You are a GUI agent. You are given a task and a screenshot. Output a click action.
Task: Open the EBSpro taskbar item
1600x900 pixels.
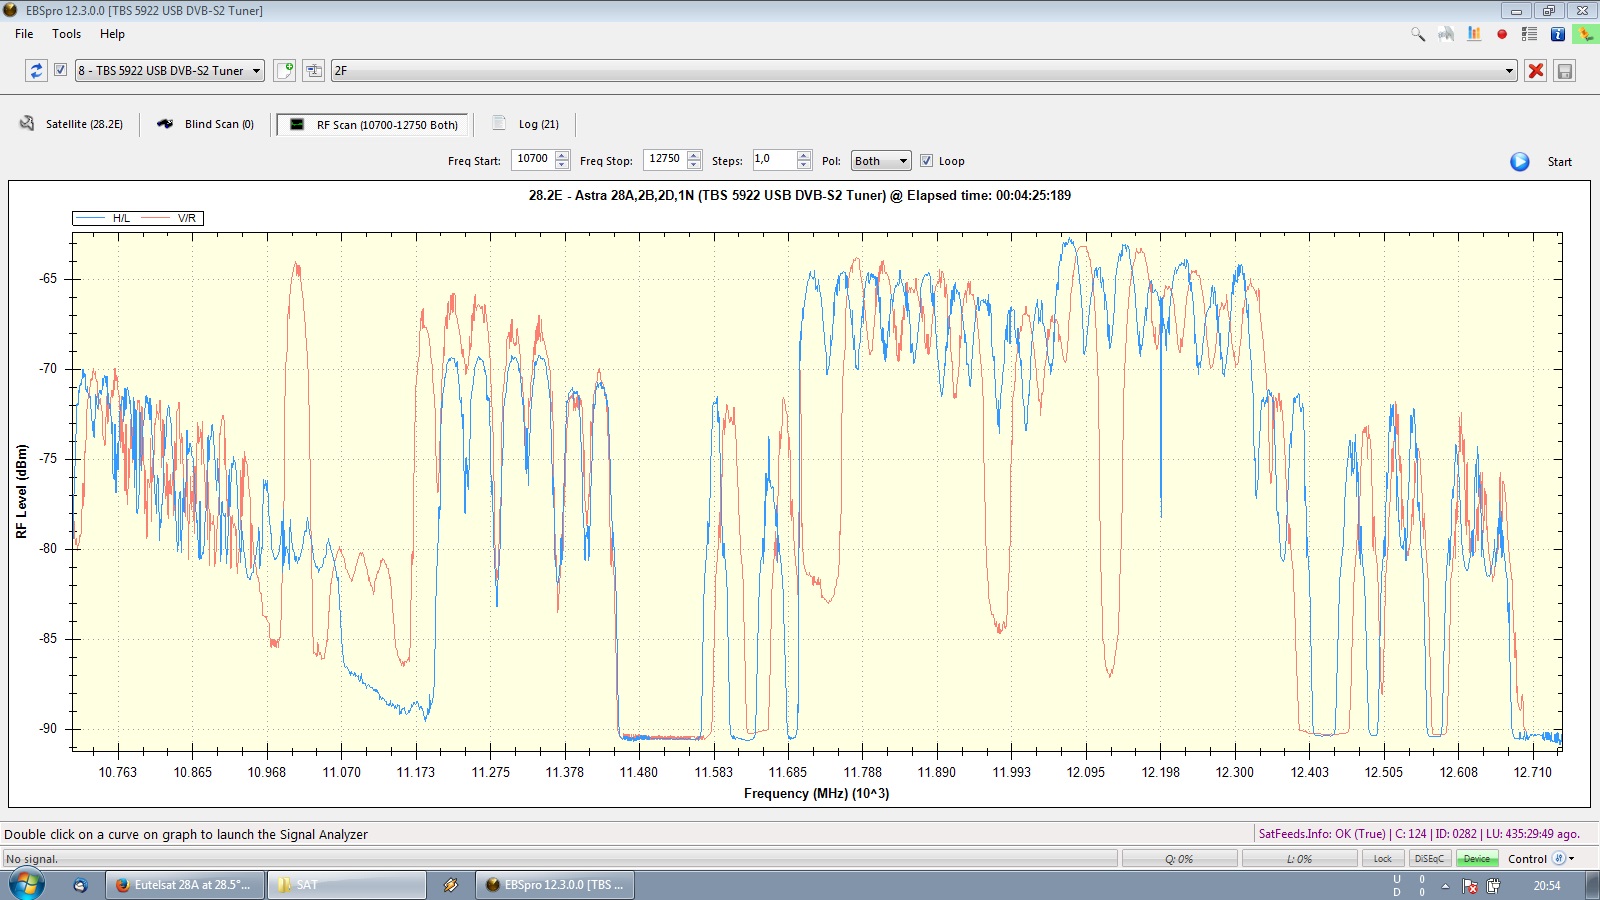[555, 885]
